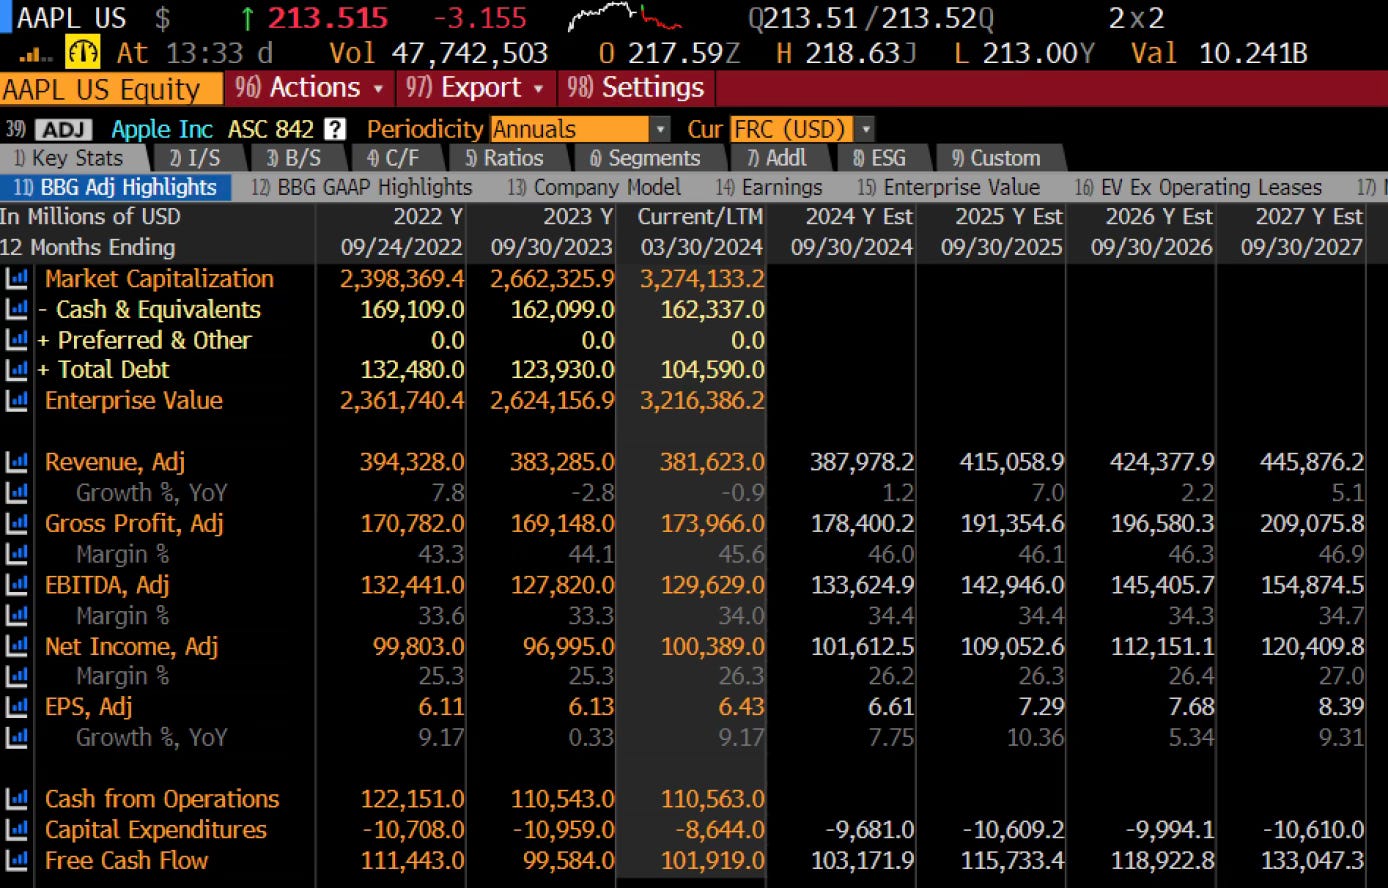This screenshot has height=888, width=1388.
Task: Click the Vol 47,742,503 value
Action: (470, 53)
